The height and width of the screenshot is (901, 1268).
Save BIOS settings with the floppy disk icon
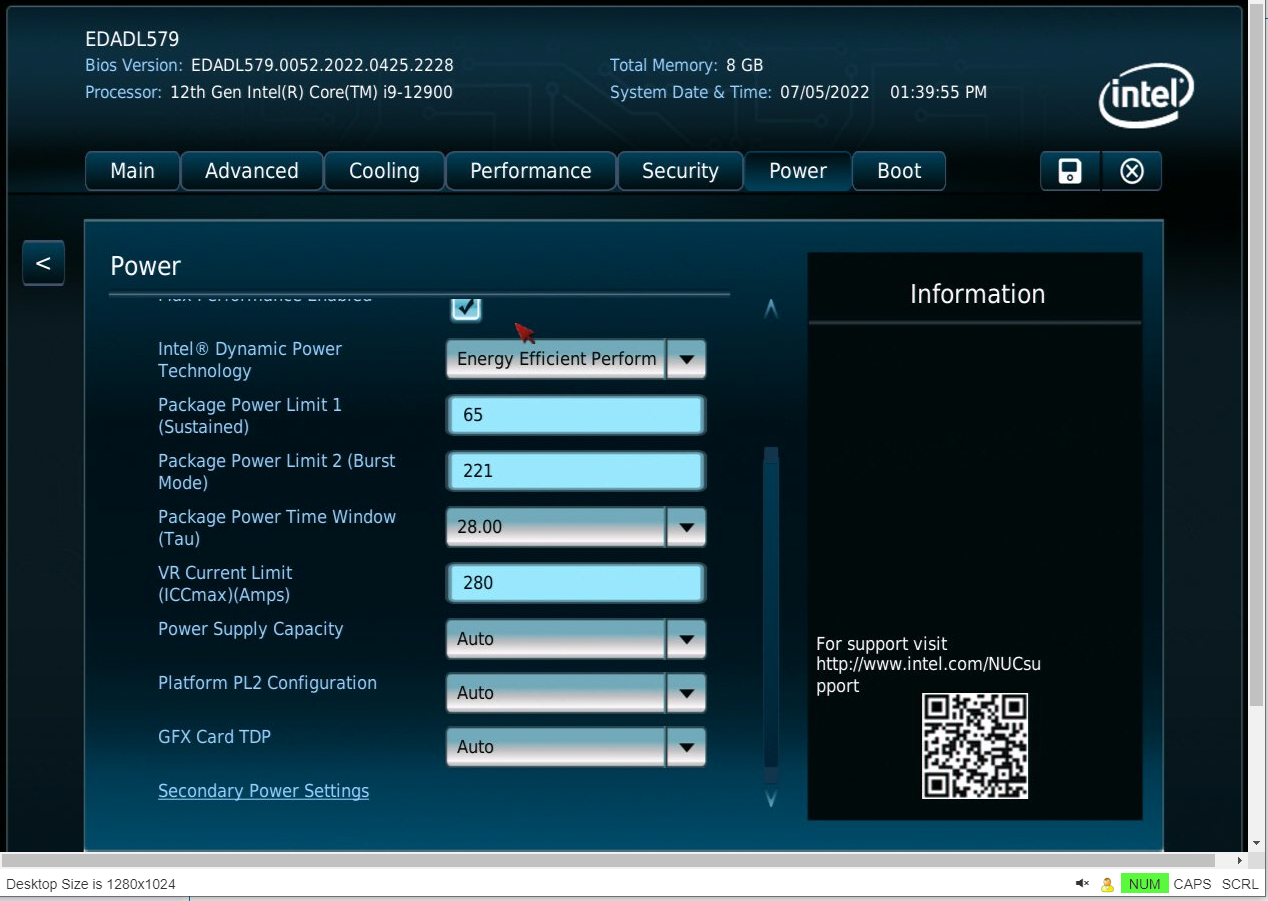tap(1069, 171)
